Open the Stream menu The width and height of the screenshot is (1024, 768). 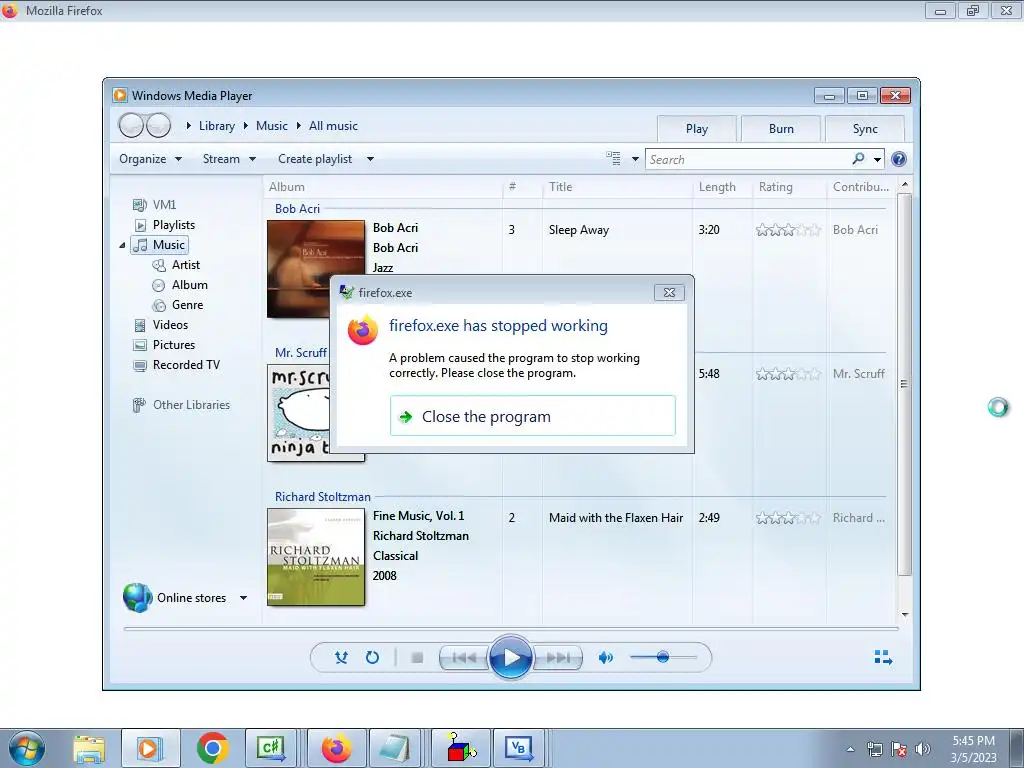(x=229, y=159)
